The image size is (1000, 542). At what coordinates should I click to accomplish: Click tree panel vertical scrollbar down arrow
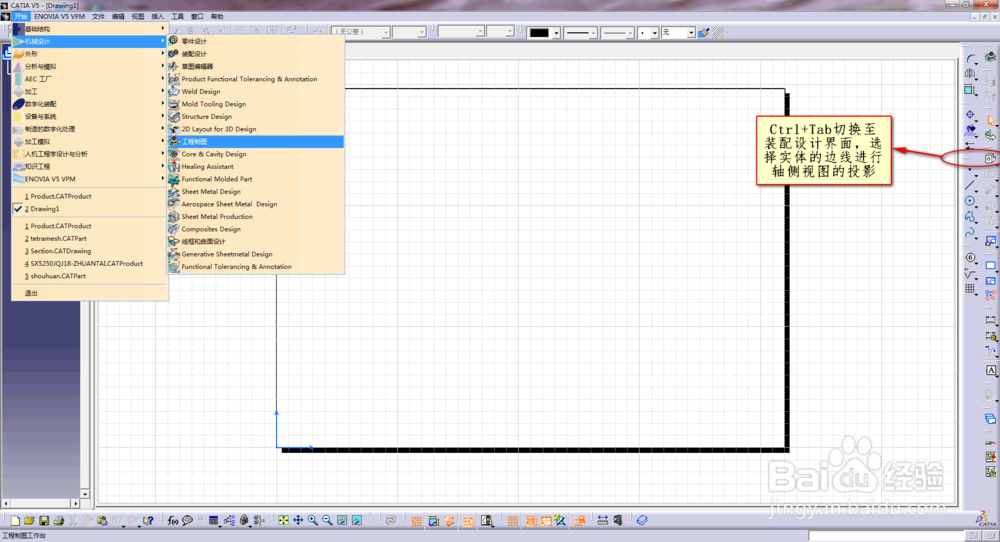[85, 494]
